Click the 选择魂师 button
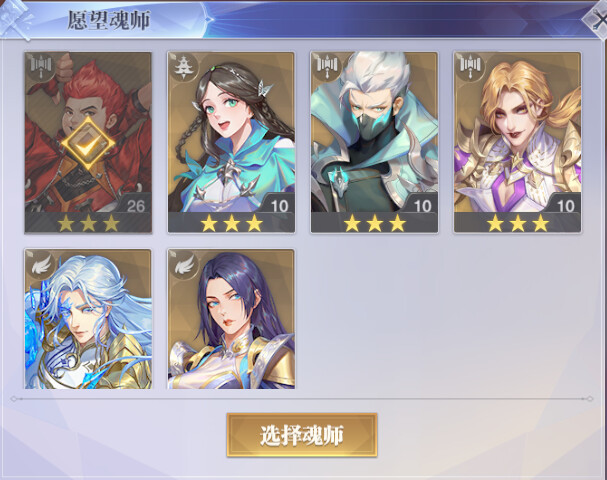The image size is (607, 480). pos(302,435)
